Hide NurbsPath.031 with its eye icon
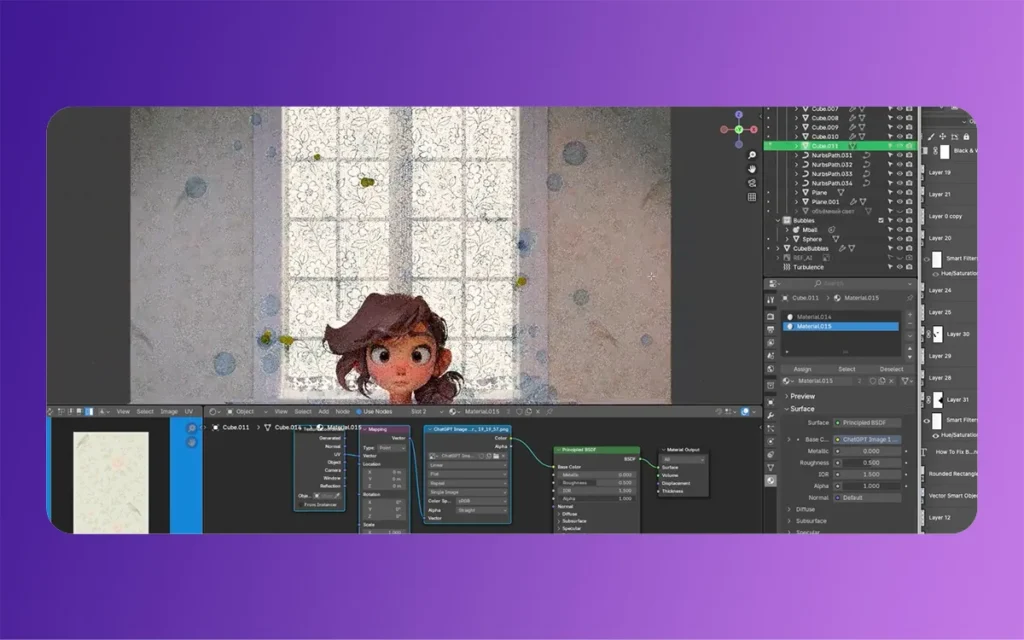This screenshot has width=1024, height=640. click(x=899, y=155)
